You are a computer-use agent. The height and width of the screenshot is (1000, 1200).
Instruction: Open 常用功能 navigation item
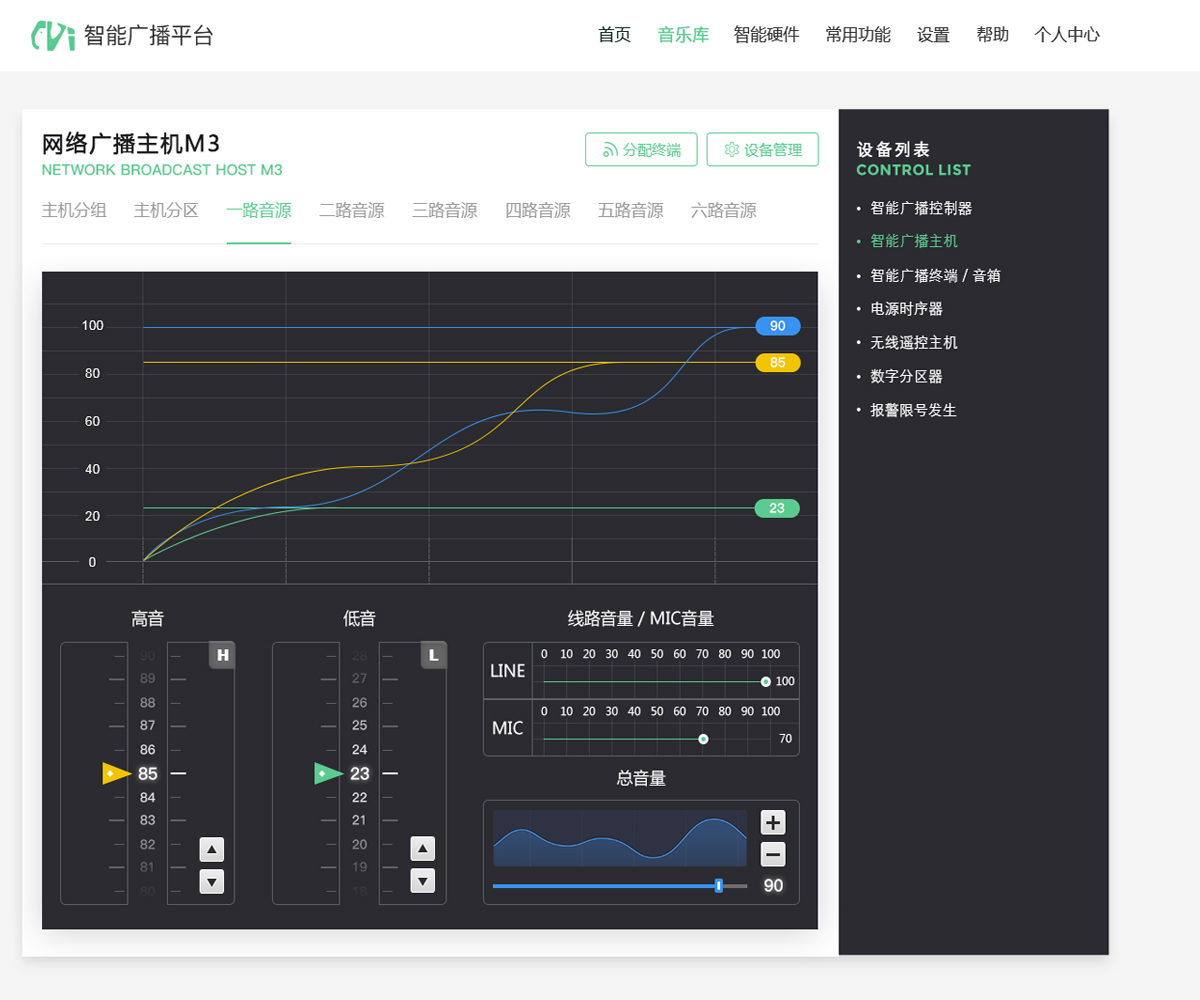point(858,35)
